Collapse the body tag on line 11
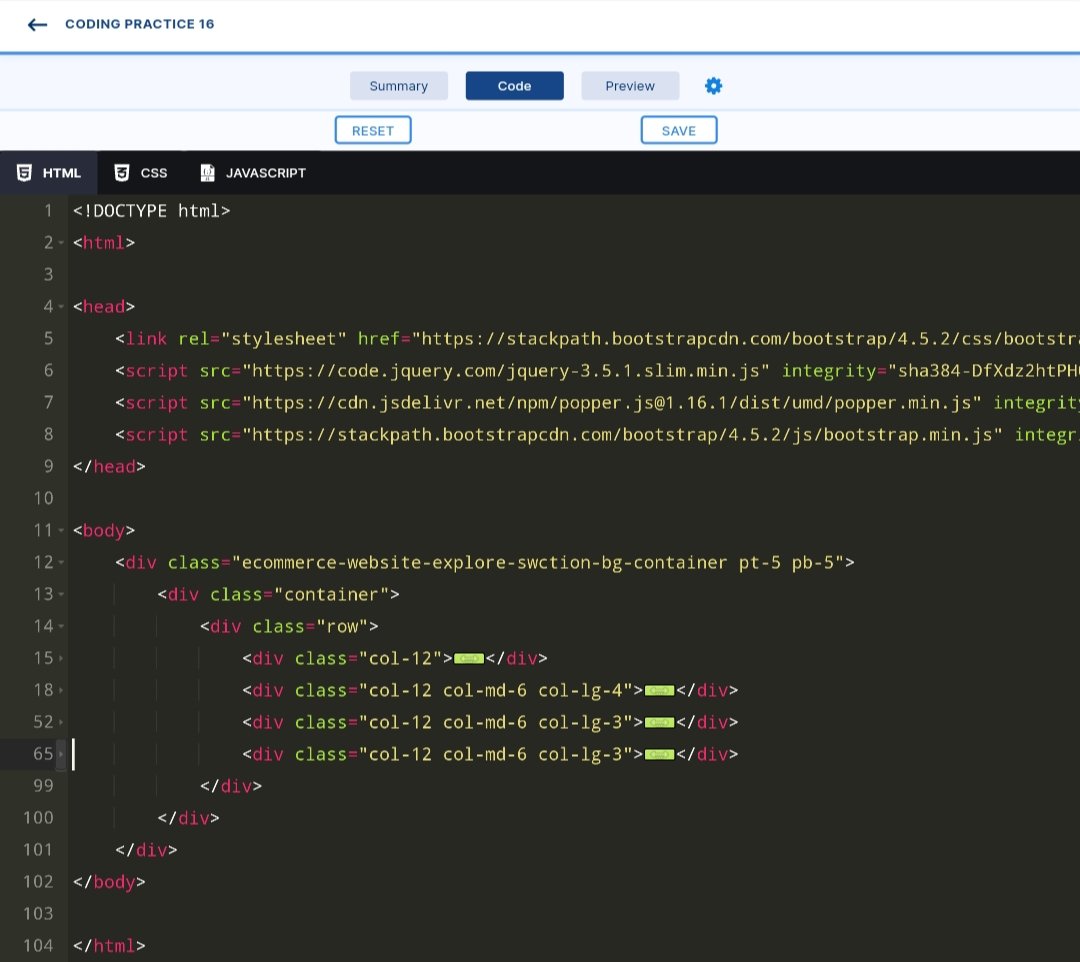Screen dimensions: 1080x962 (x=61, y=531)
